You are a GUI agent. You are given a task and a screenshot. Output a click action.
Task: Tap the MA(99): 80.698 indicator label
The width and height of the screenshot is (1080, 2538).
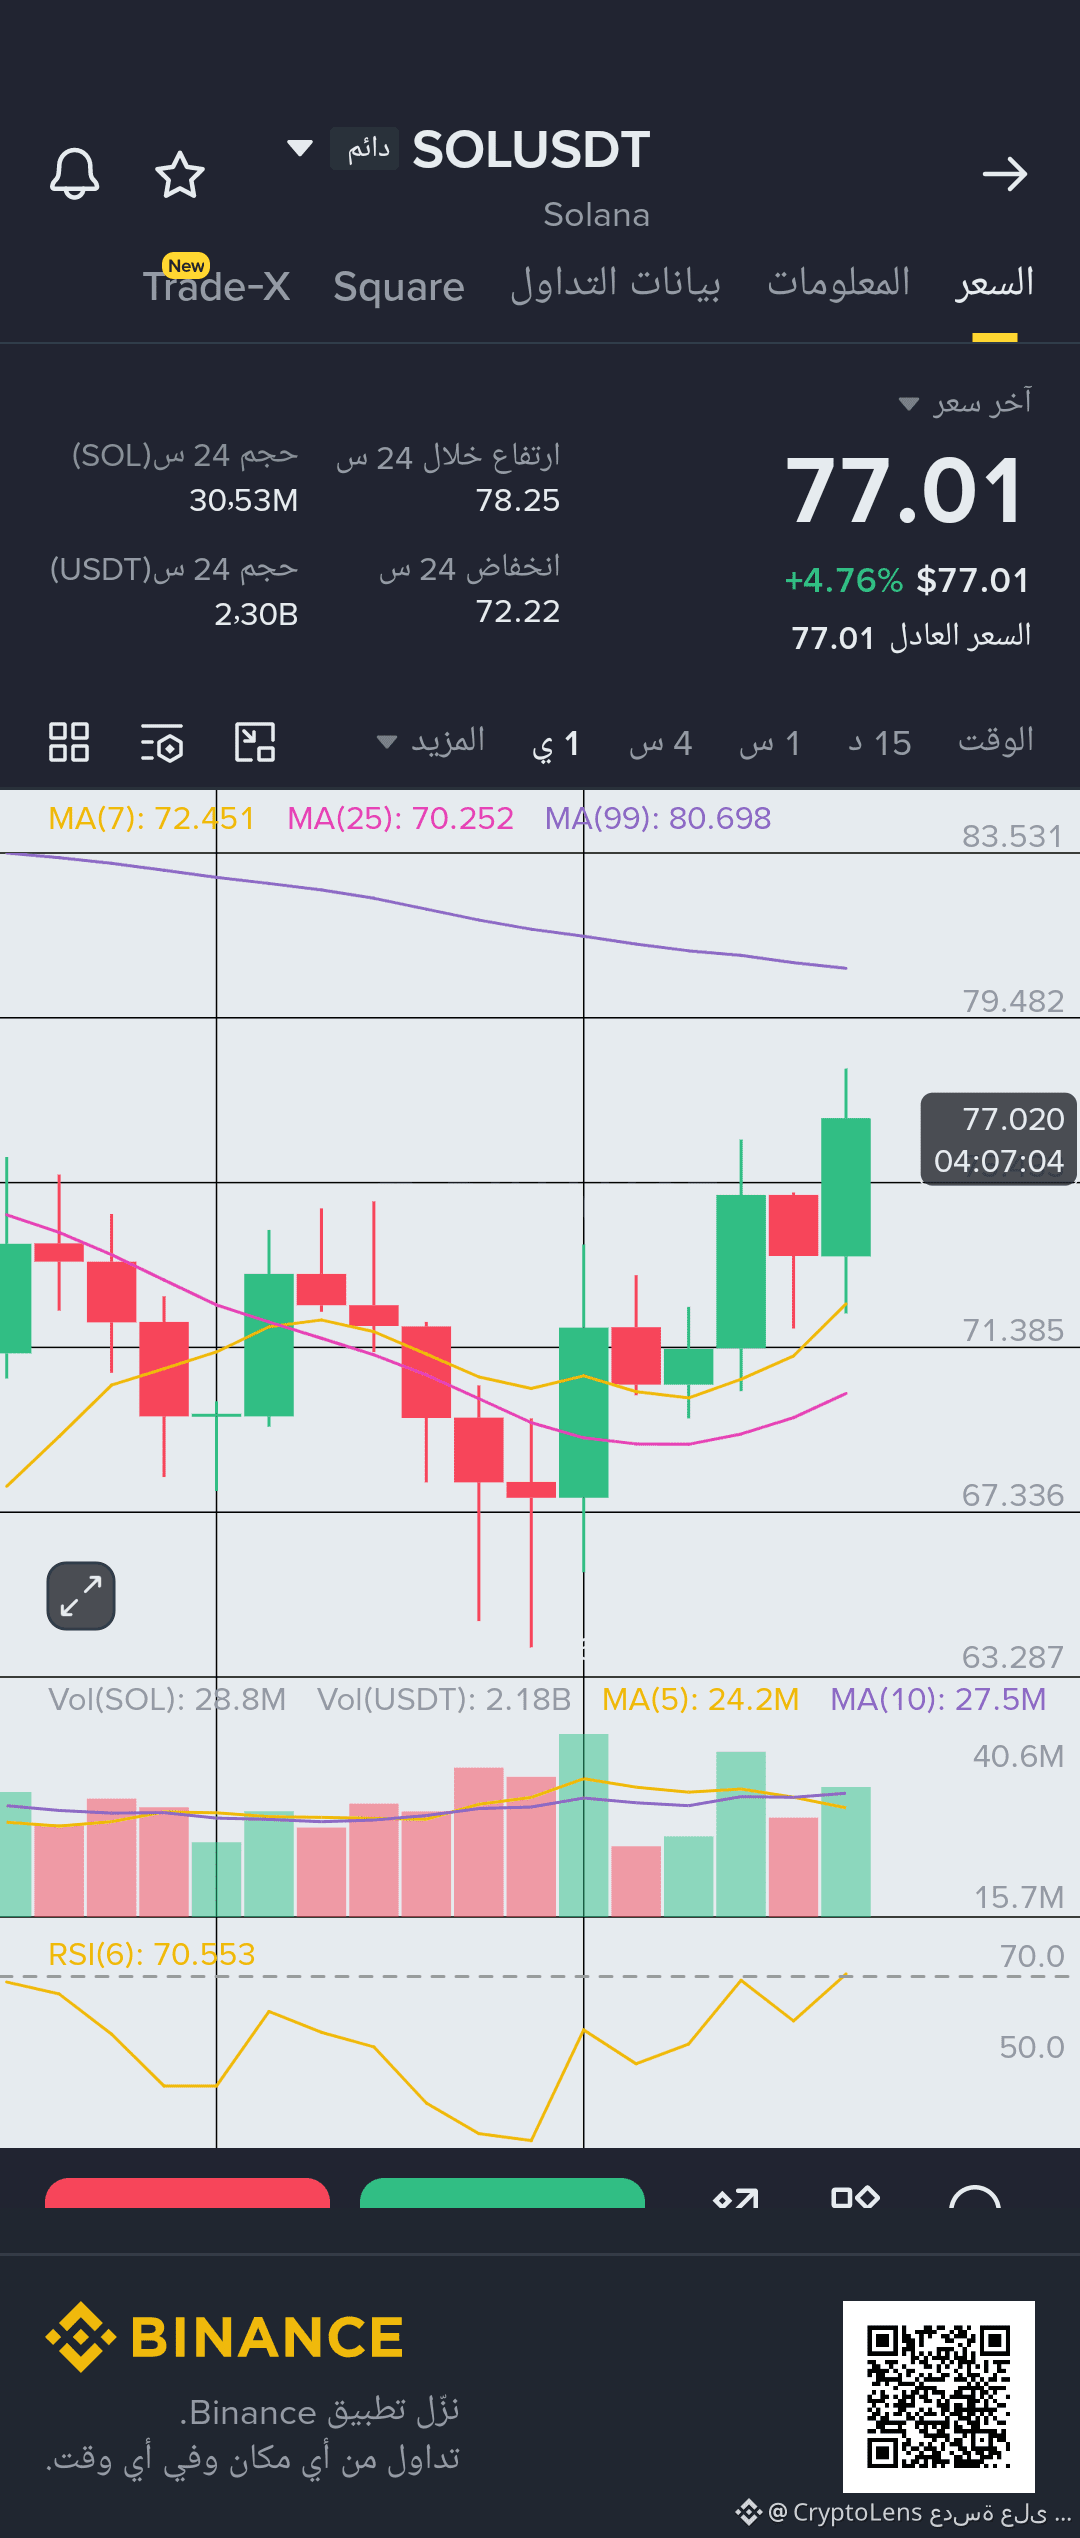coord(658,818)
